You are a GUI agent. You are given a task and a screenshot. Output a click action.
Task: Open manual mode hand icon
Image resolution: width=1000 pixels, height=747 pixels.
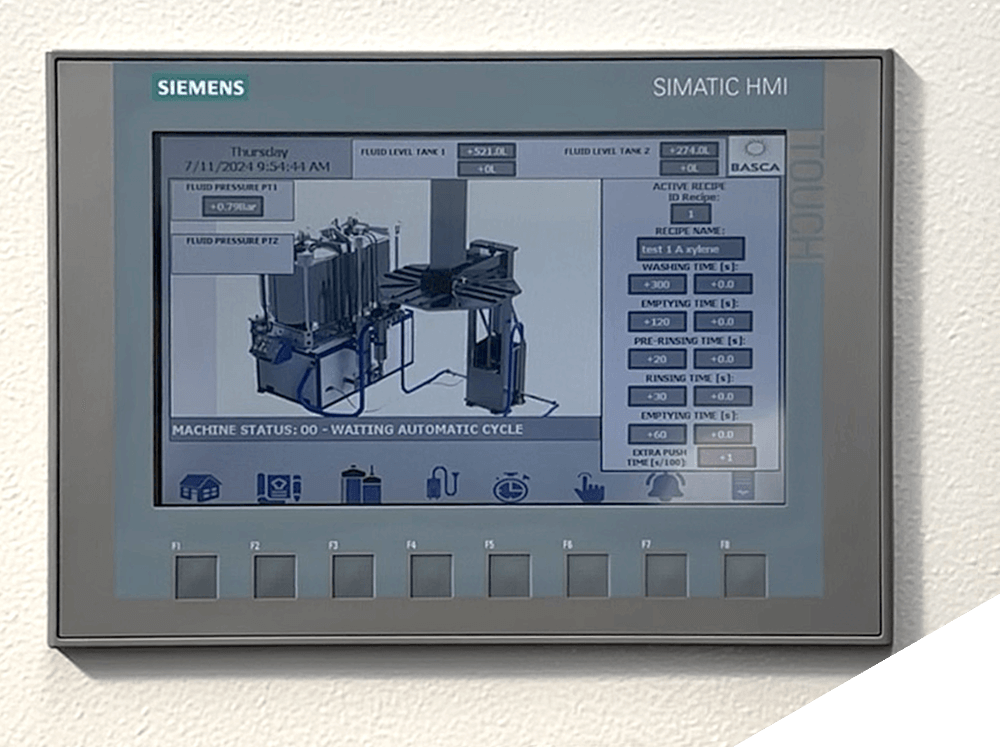[x=589, y=488]
